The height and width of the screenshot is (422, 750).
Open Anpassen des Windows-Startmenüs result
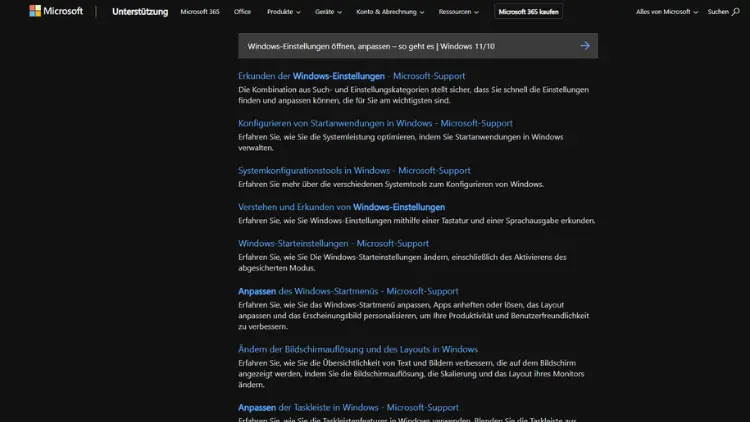[x=348, y=291]
